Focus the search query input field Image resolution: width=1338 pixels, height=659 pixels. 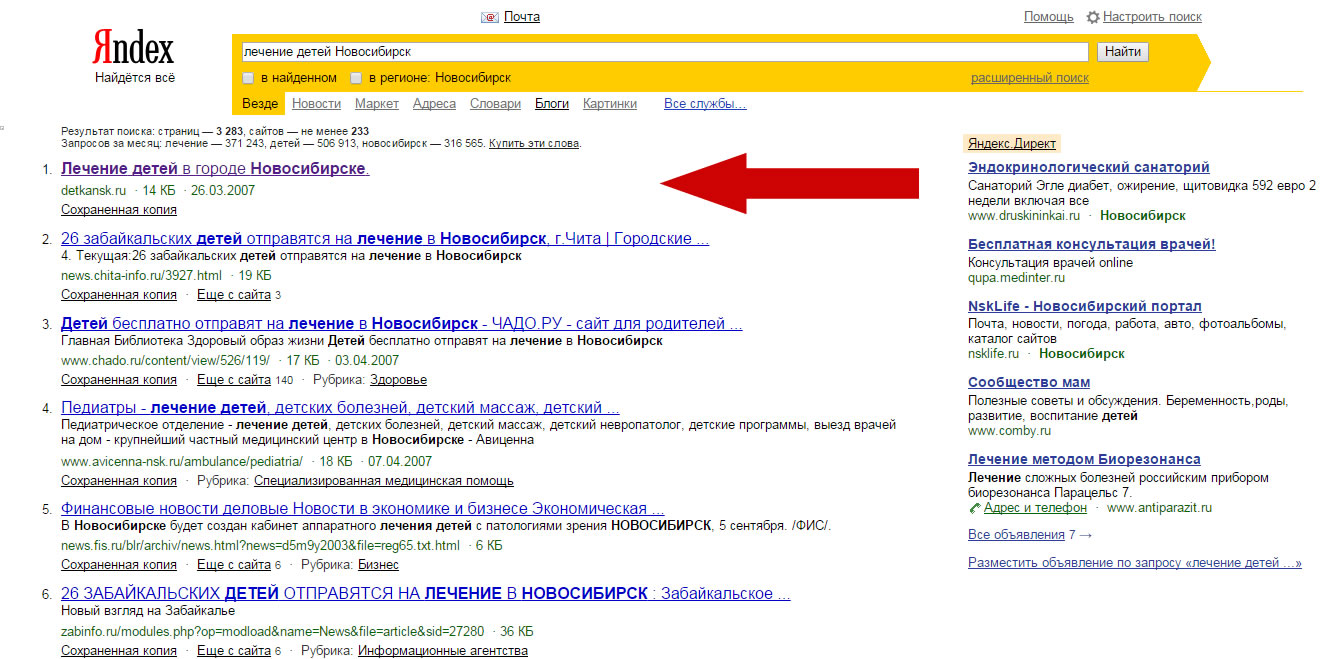664,52
